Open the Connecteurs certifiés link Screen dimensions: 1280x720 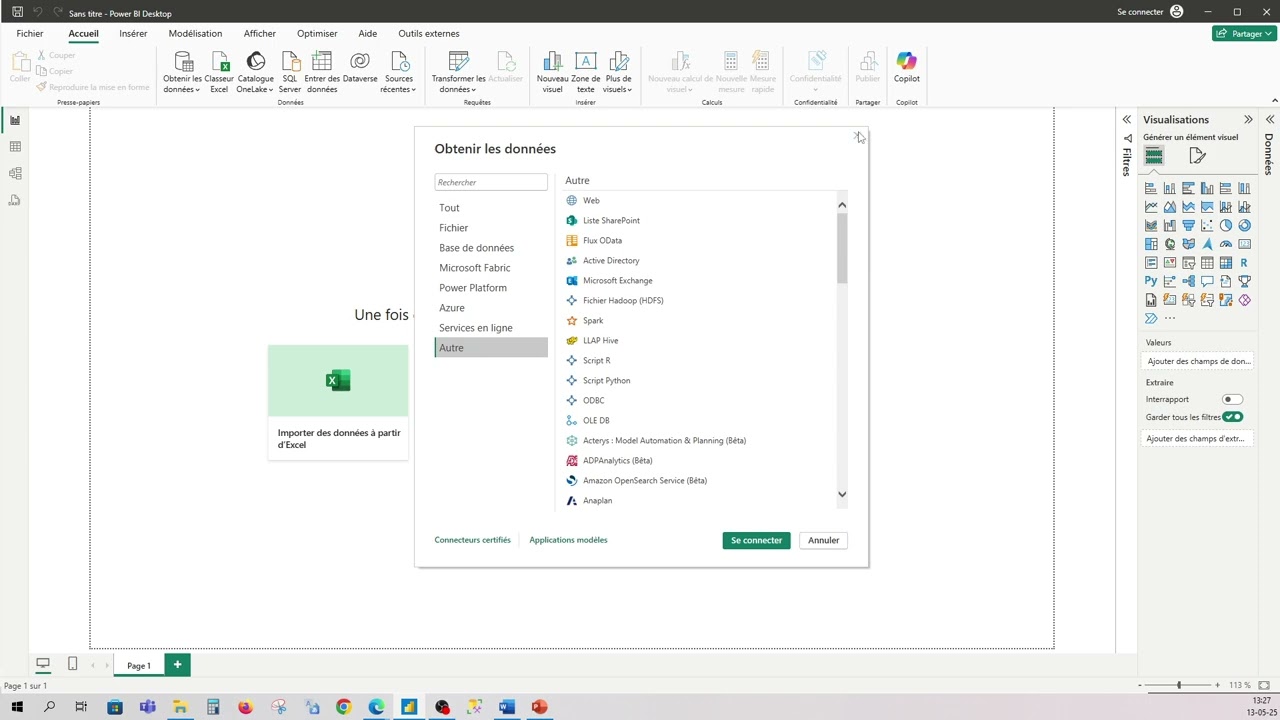472,540
